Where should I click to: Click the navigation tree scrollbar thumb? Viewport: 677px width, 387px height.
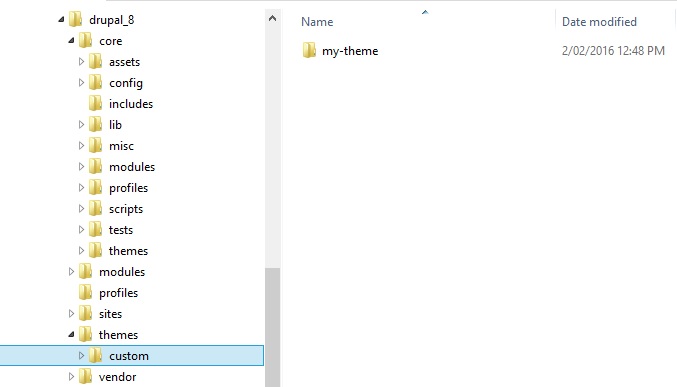click(x=272, y=327)
